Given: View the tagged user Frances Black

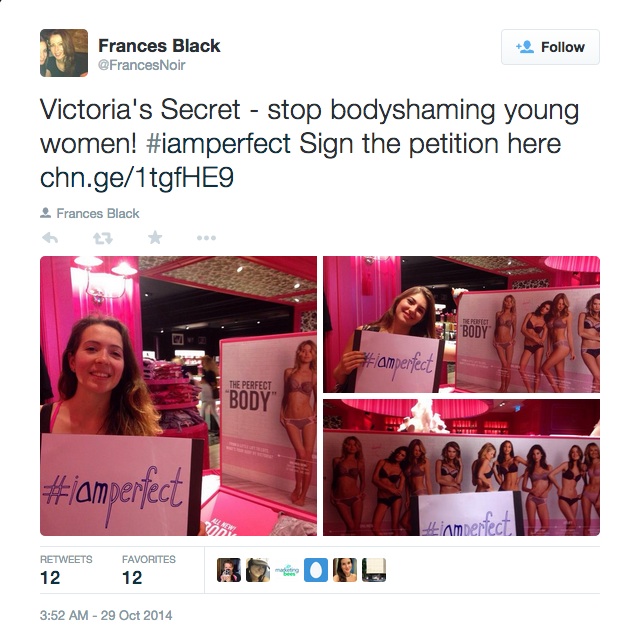Looking at the screenshot, I should pyautogui.click(x=98, y=214).
